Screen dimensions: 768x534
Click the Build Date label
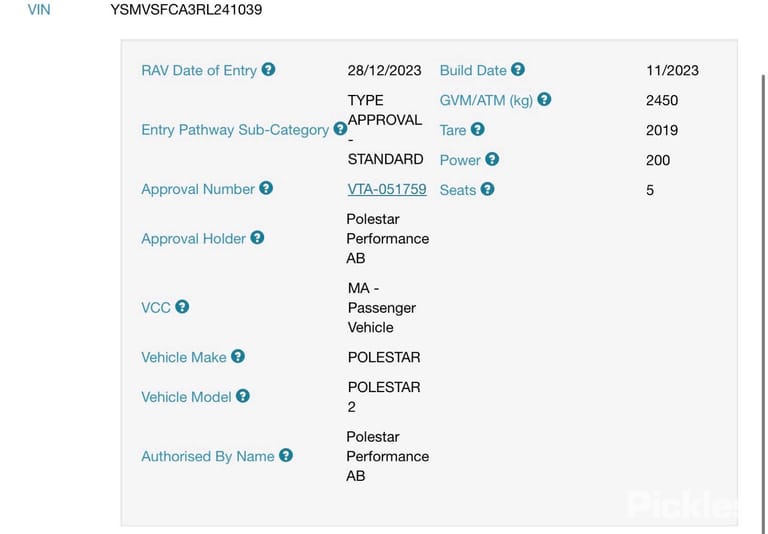(473, 71)
